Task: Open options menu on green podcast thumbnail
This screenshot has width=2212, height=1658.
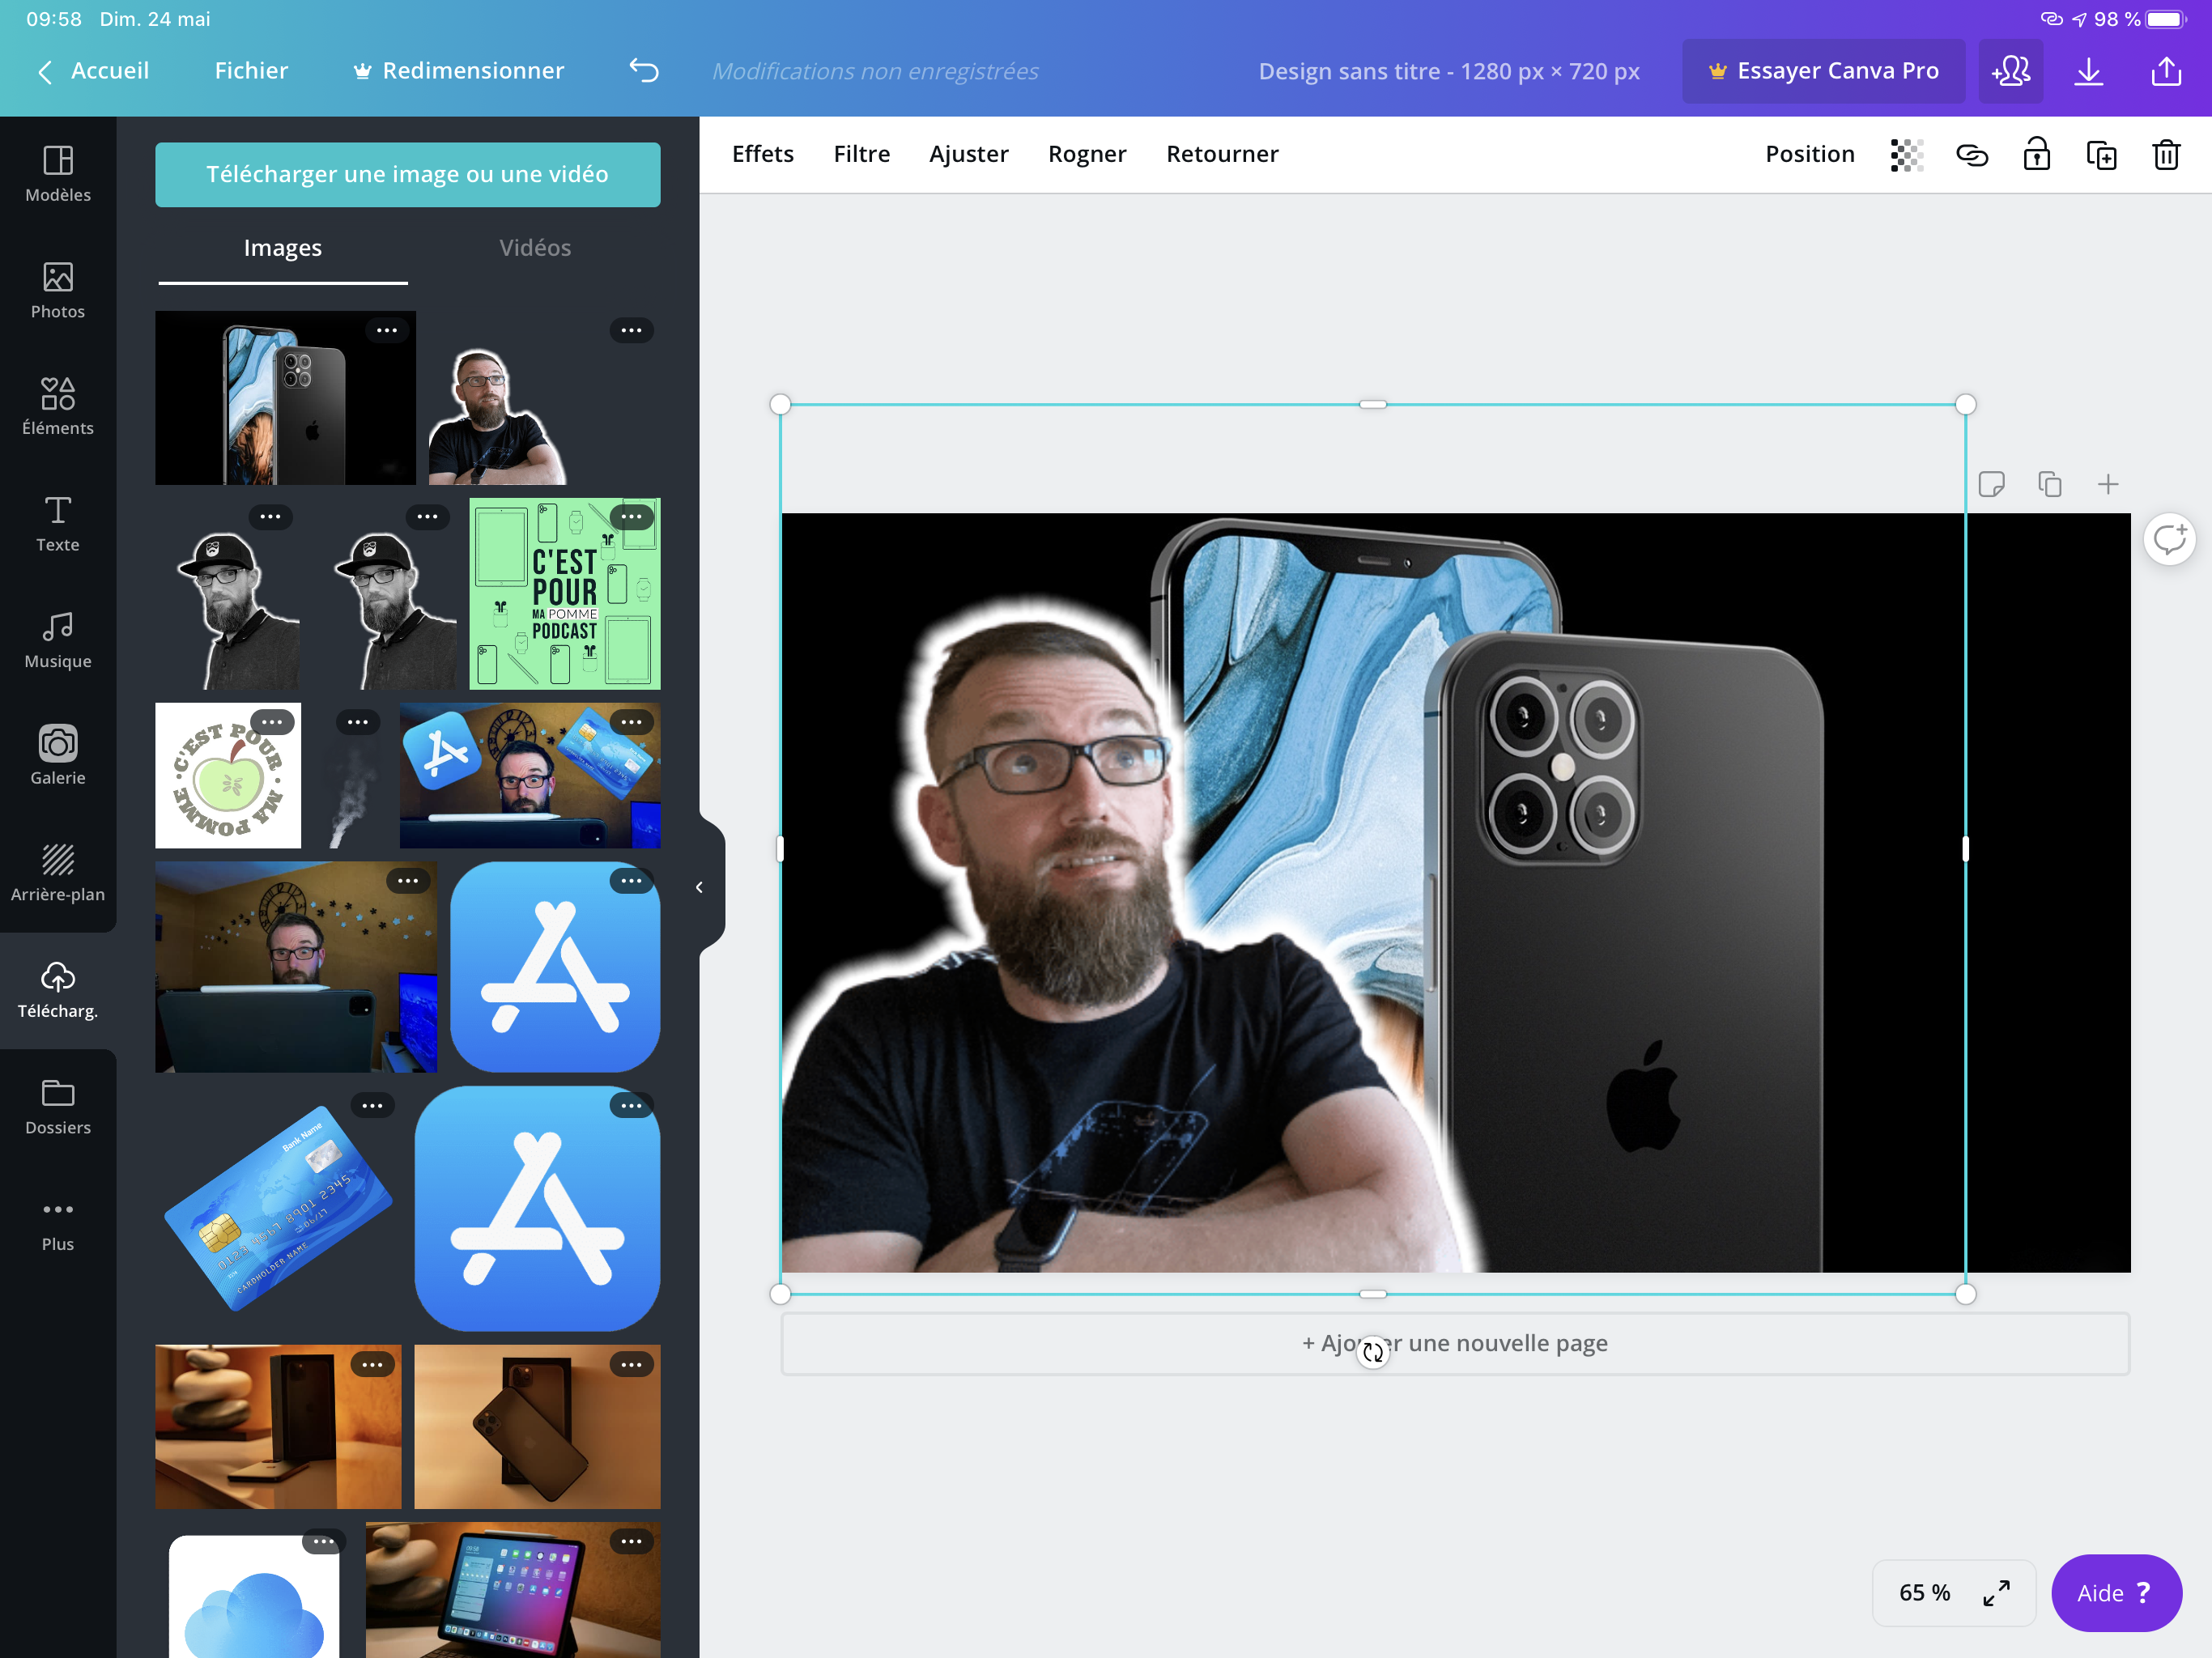Action: point(632,517)
